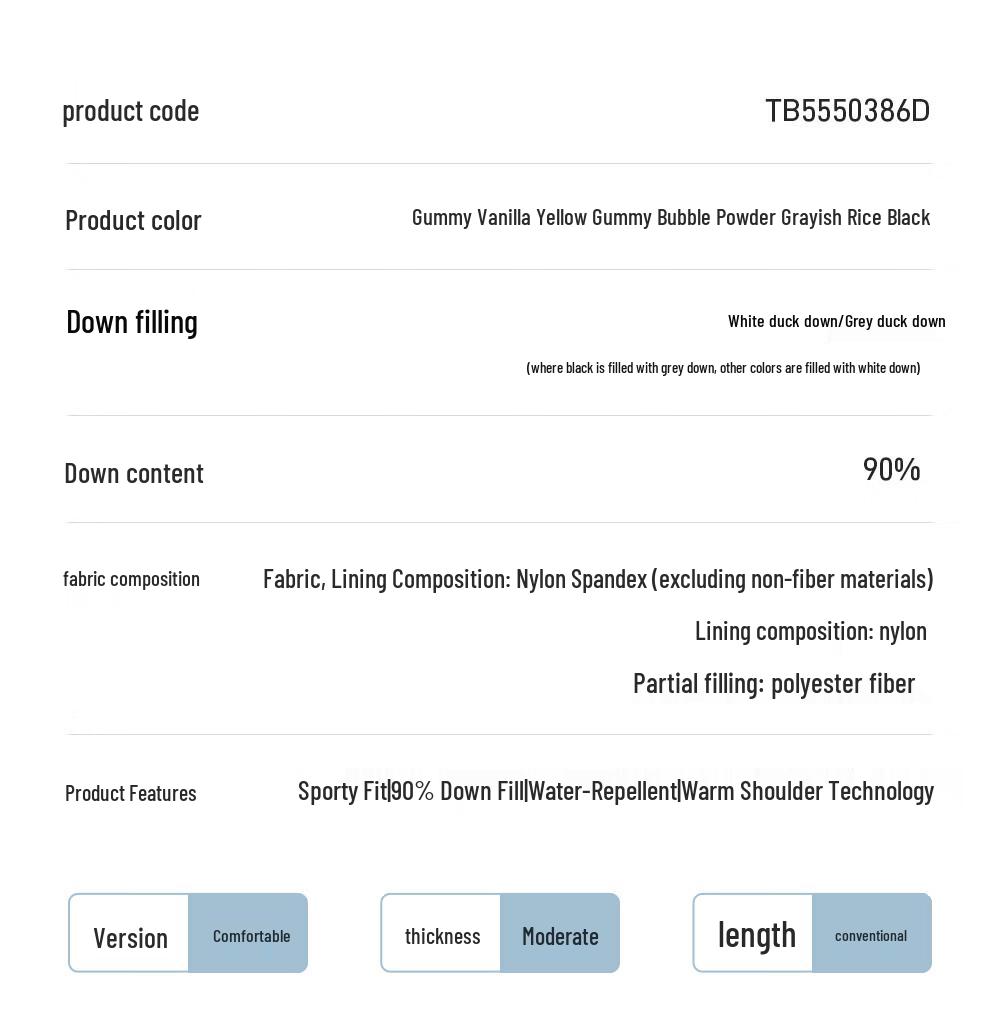Viewport: 1000px width, 1010px height.
Task: Select the "Moderate" thickness badge
Action: click(560, 936)
